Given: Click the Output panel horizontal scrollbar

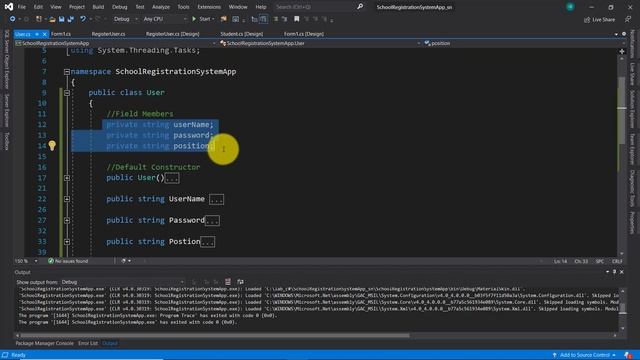Looking at the screenshot, I should 215,336.
